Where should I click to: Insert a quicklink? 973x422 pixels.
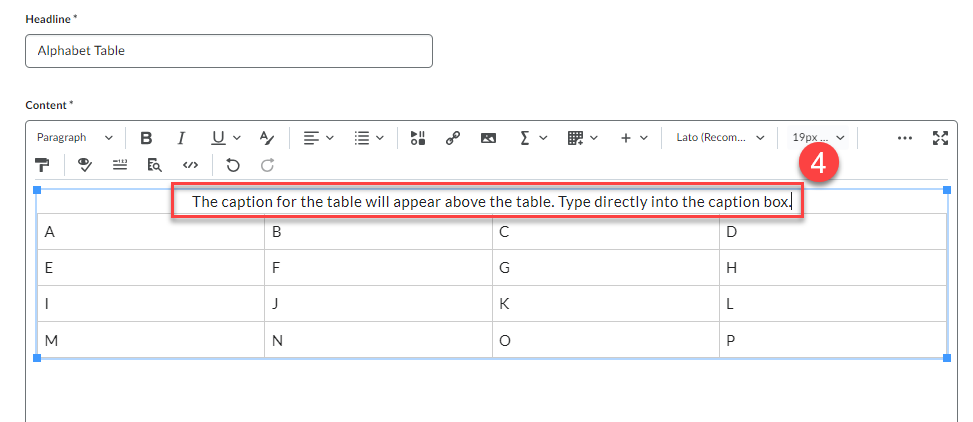453,138
